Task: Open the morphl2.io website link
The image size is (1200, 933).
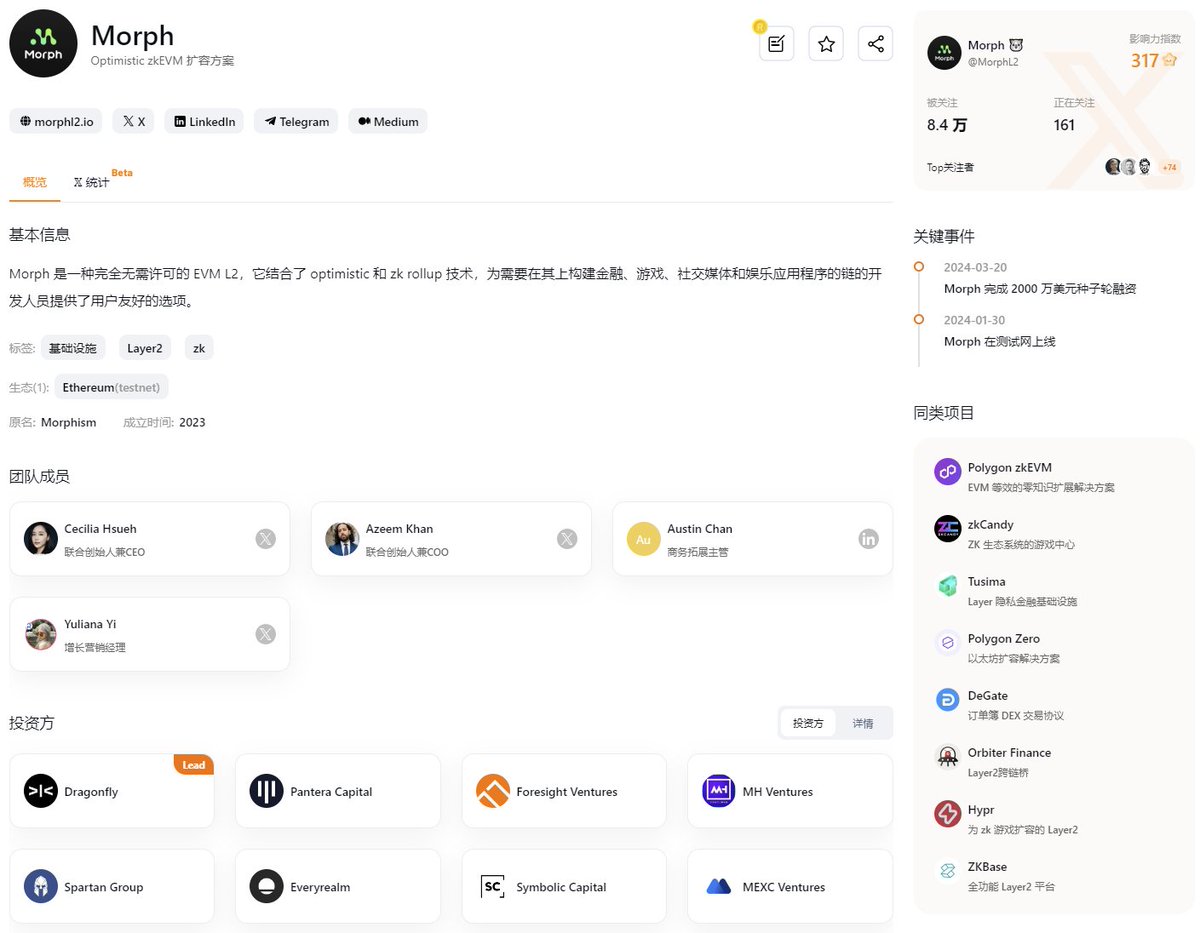Action: click(x=56, y=121)
